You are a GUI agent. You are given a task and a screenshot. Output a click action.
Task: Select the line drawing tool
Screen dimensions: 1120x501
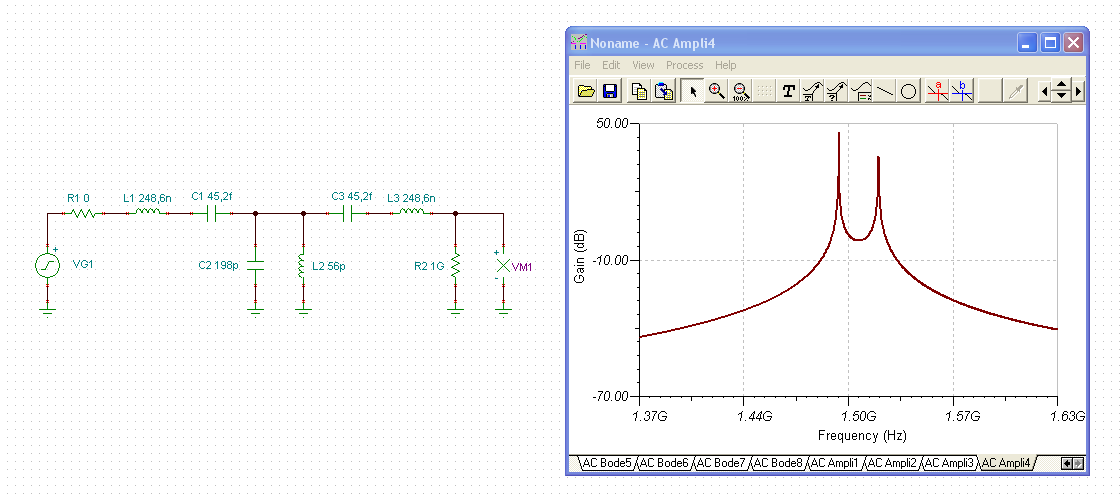pyautogui.click(x=884, y=91)
